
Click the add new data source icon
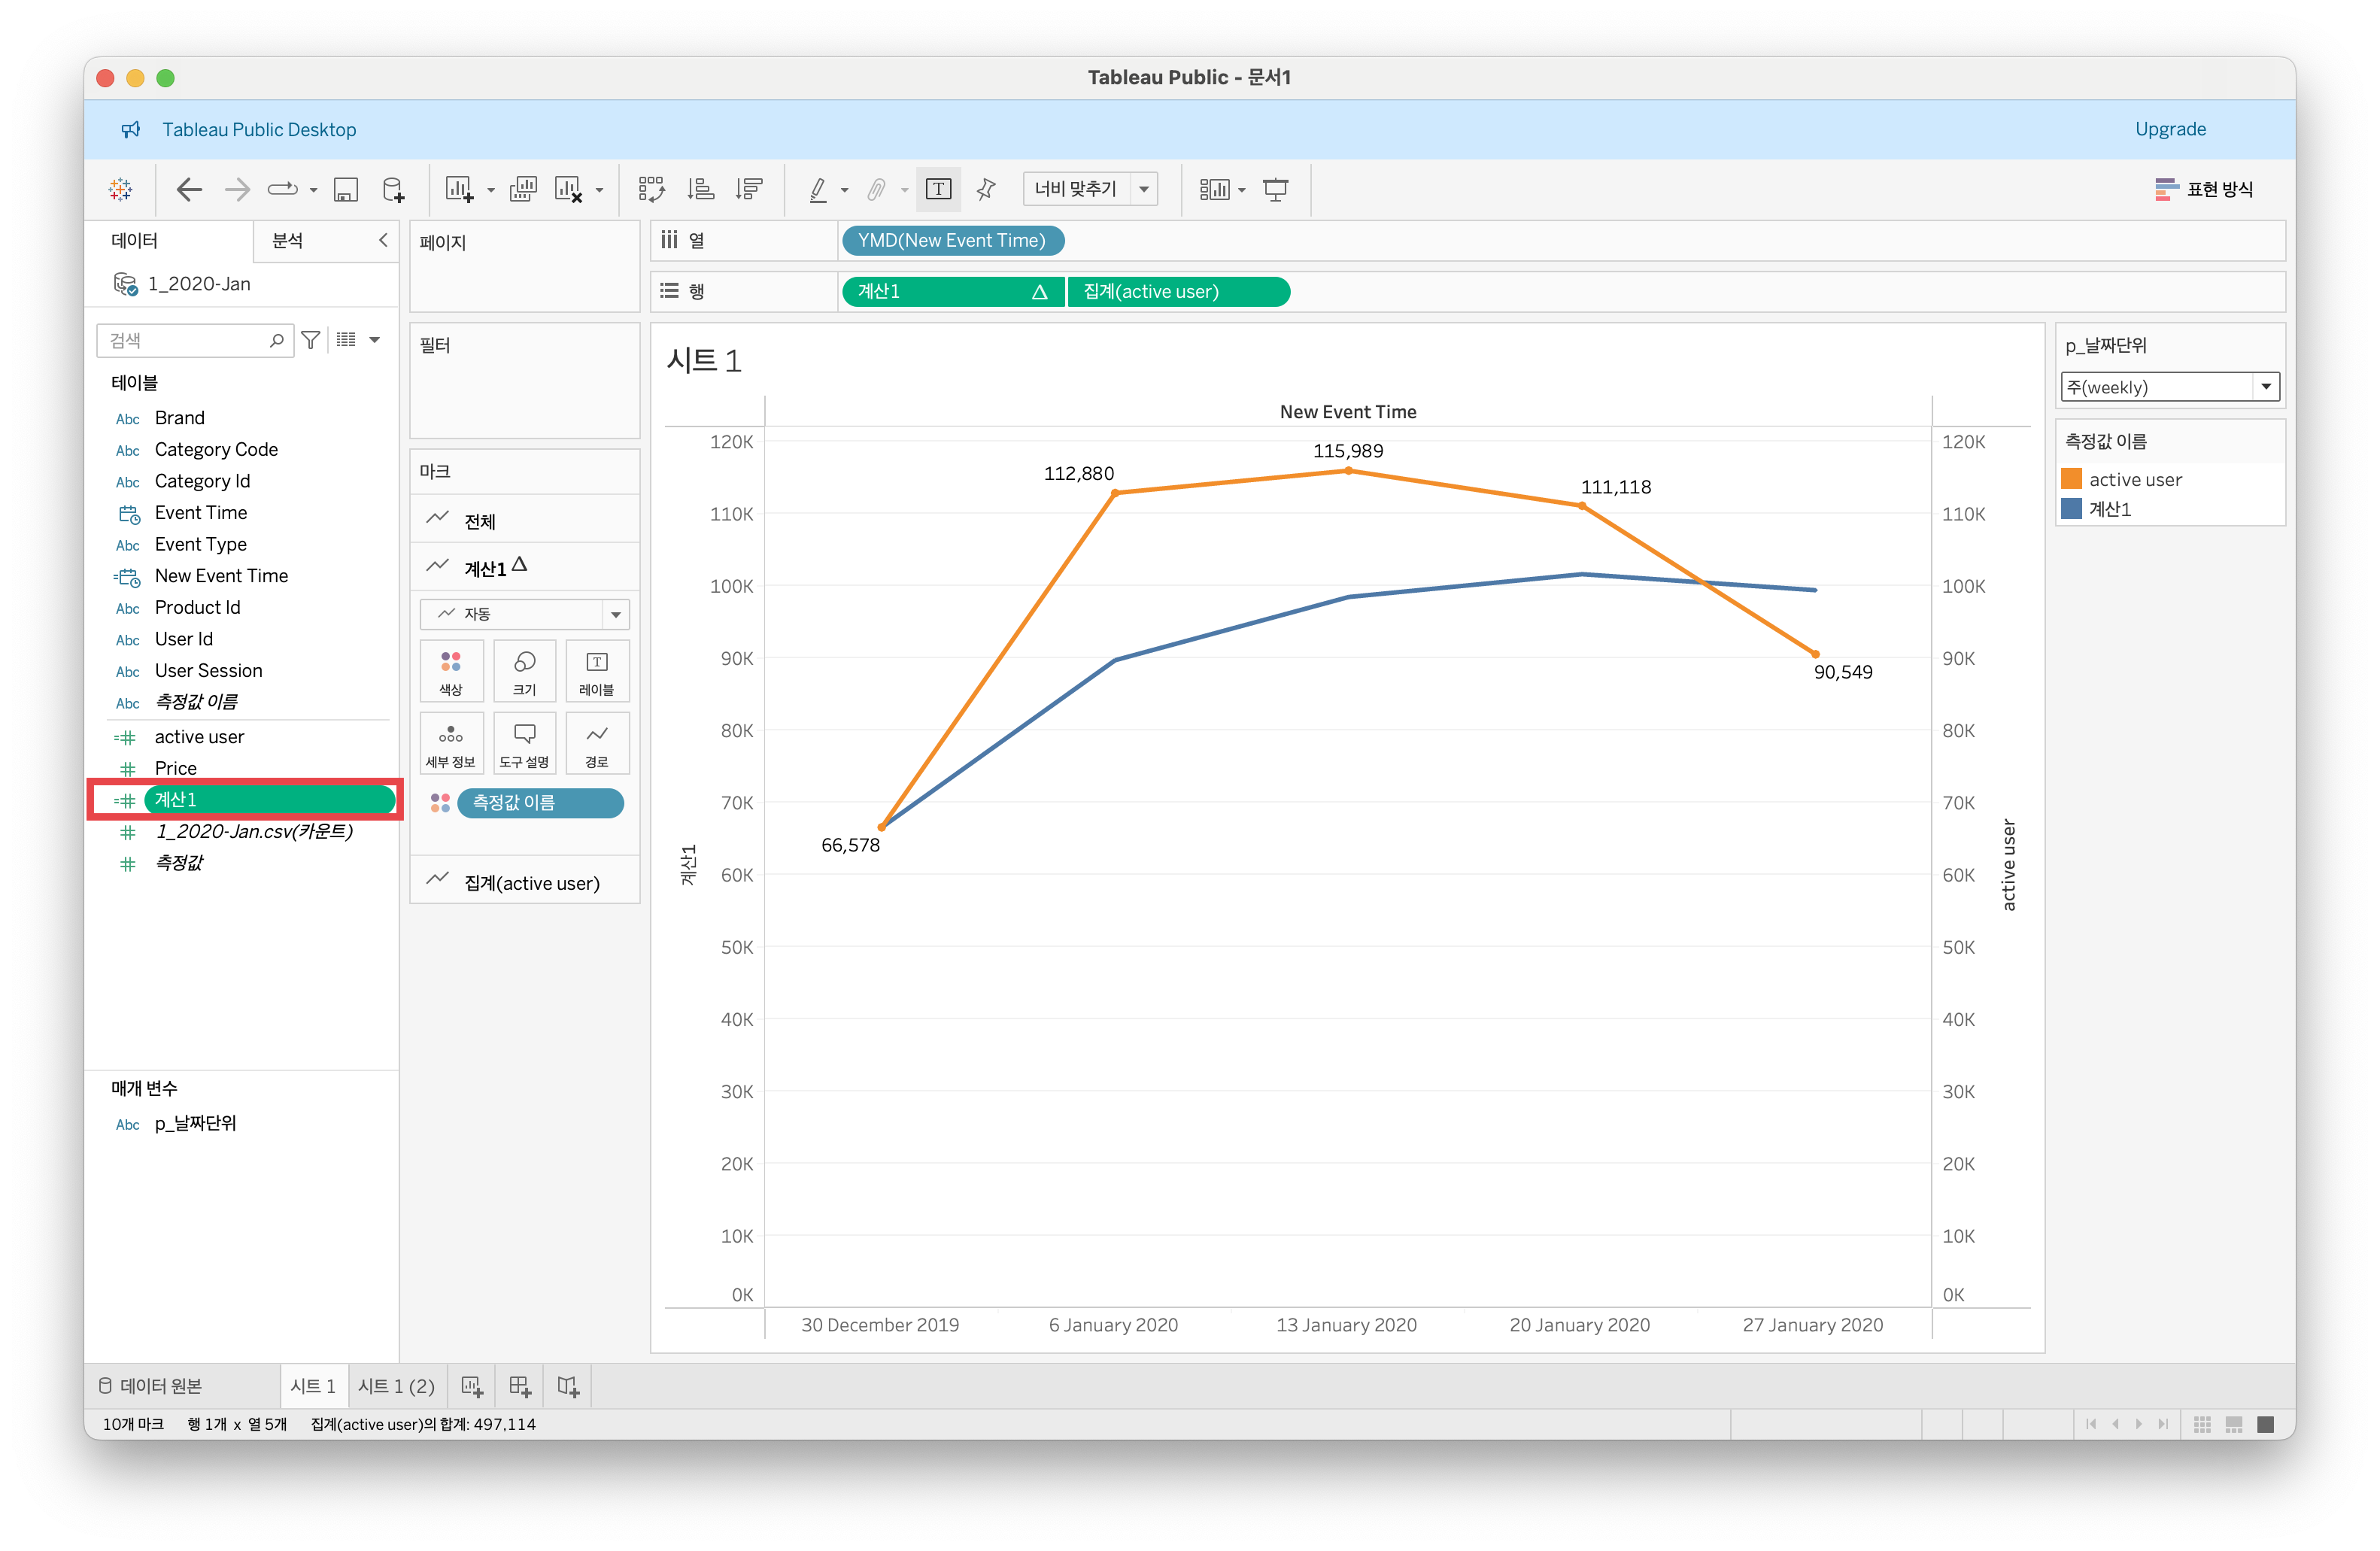[394, 189]
